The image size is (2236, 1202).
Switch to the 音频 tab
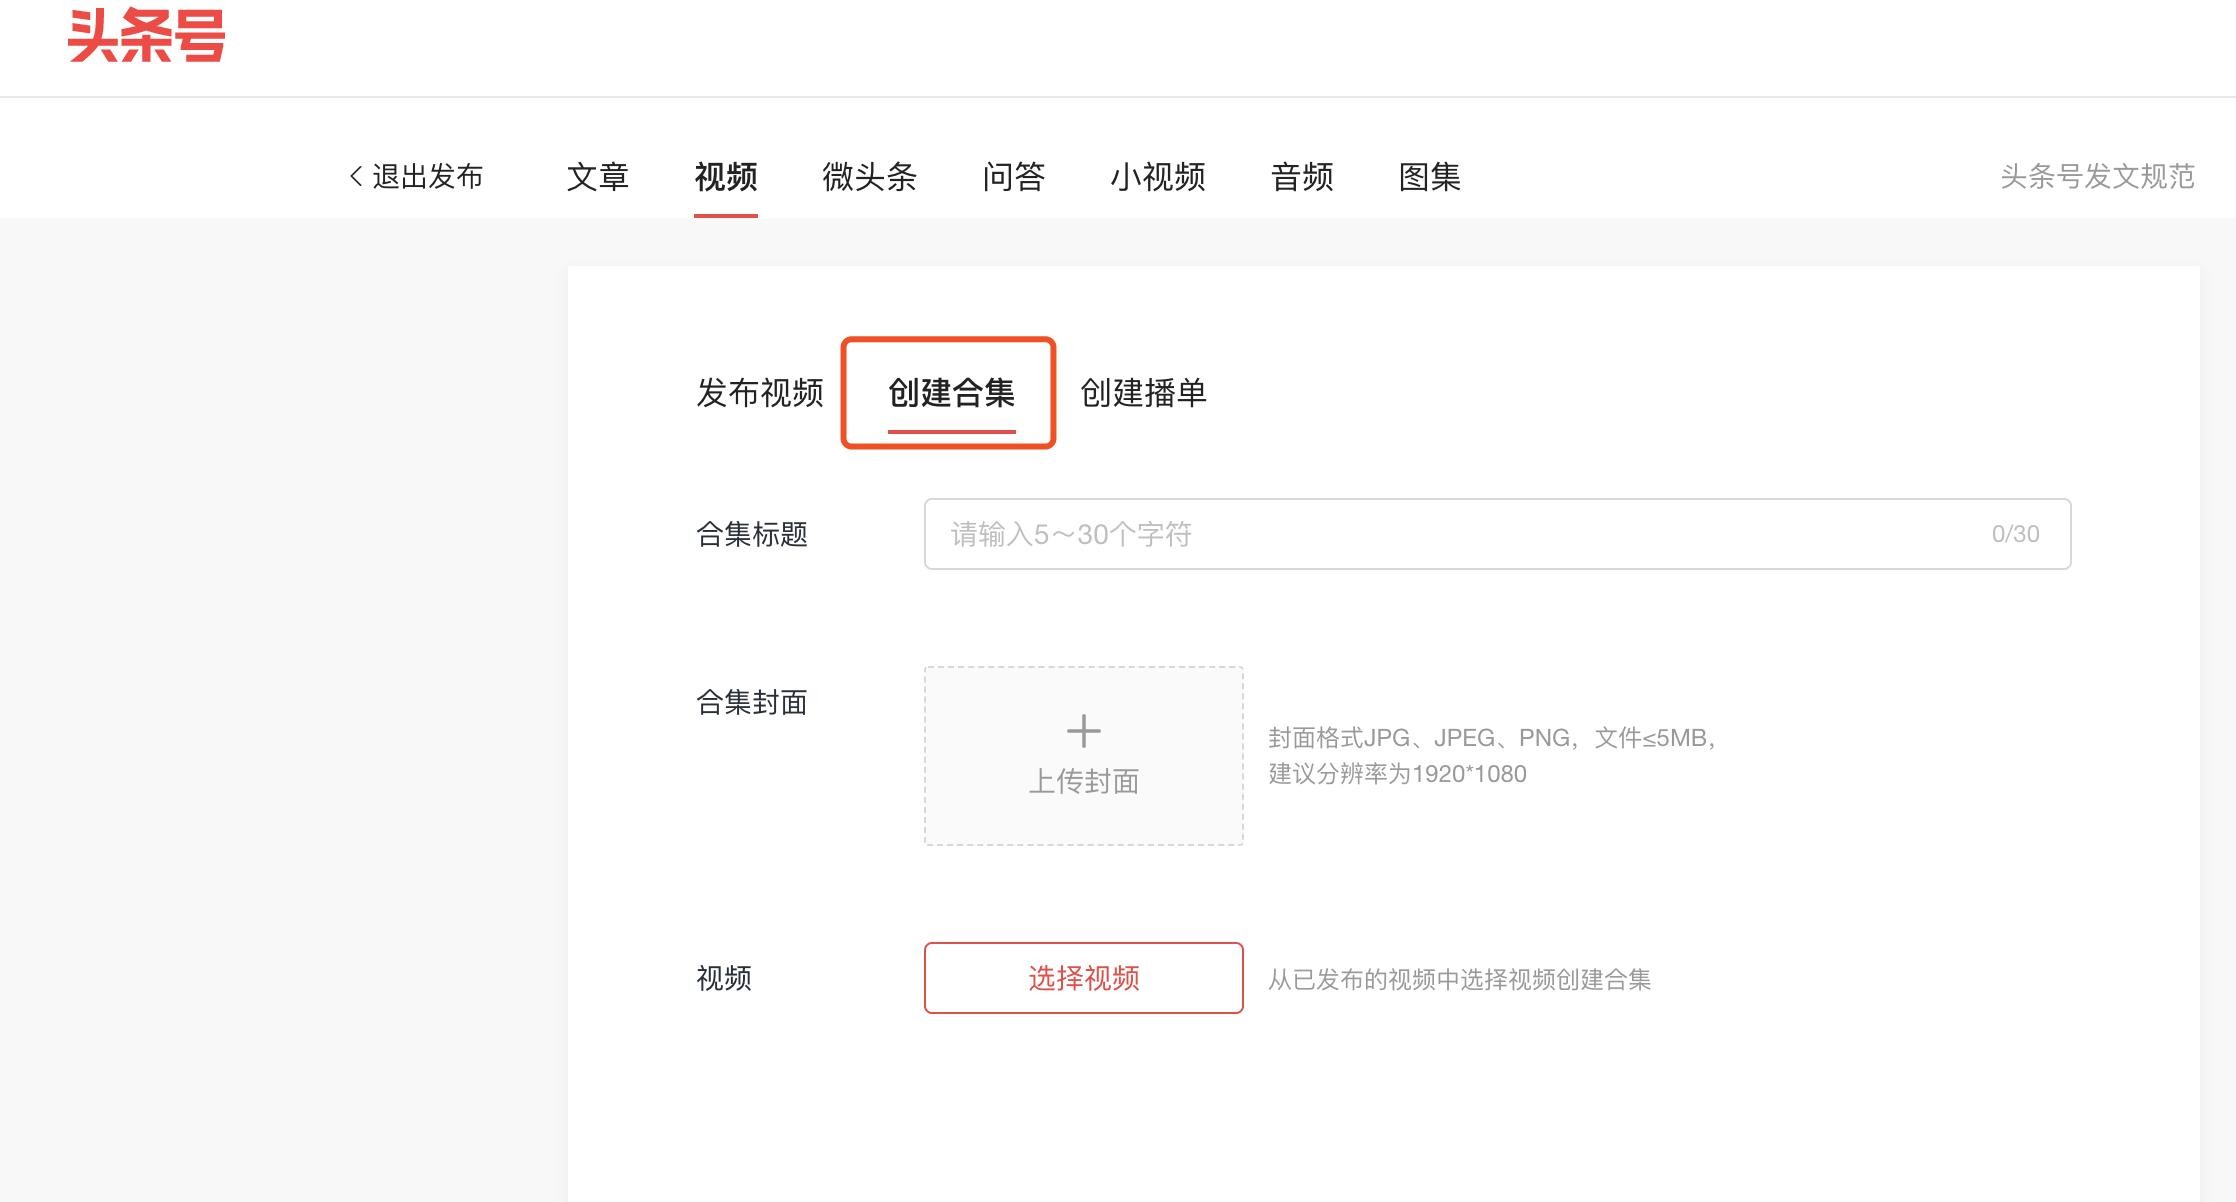1301,177
